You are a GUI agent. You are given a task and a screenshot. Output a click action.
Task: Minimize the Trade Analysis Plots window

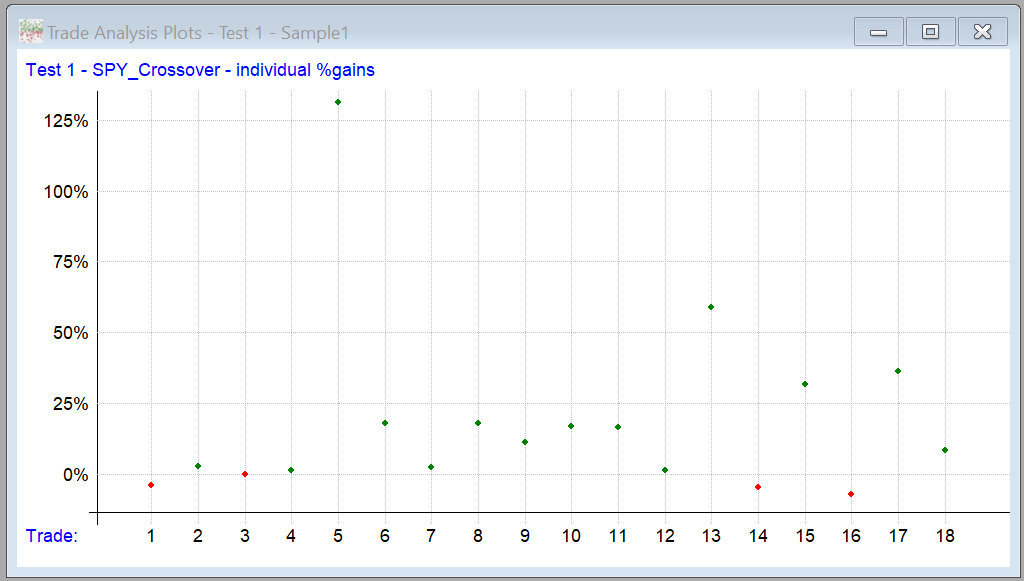point(878,32)
